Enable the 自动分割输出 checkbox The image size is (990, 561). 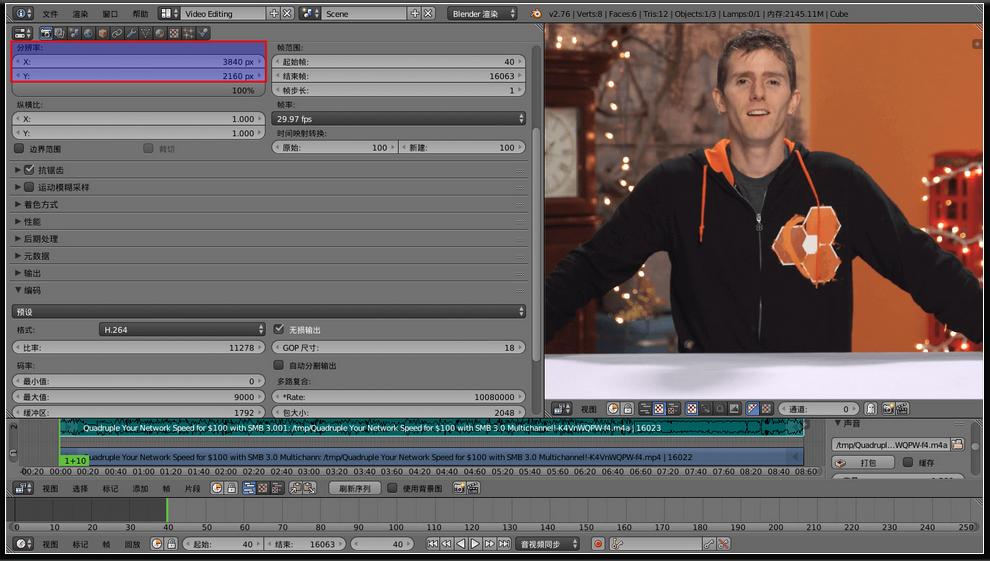click(278, 365)
